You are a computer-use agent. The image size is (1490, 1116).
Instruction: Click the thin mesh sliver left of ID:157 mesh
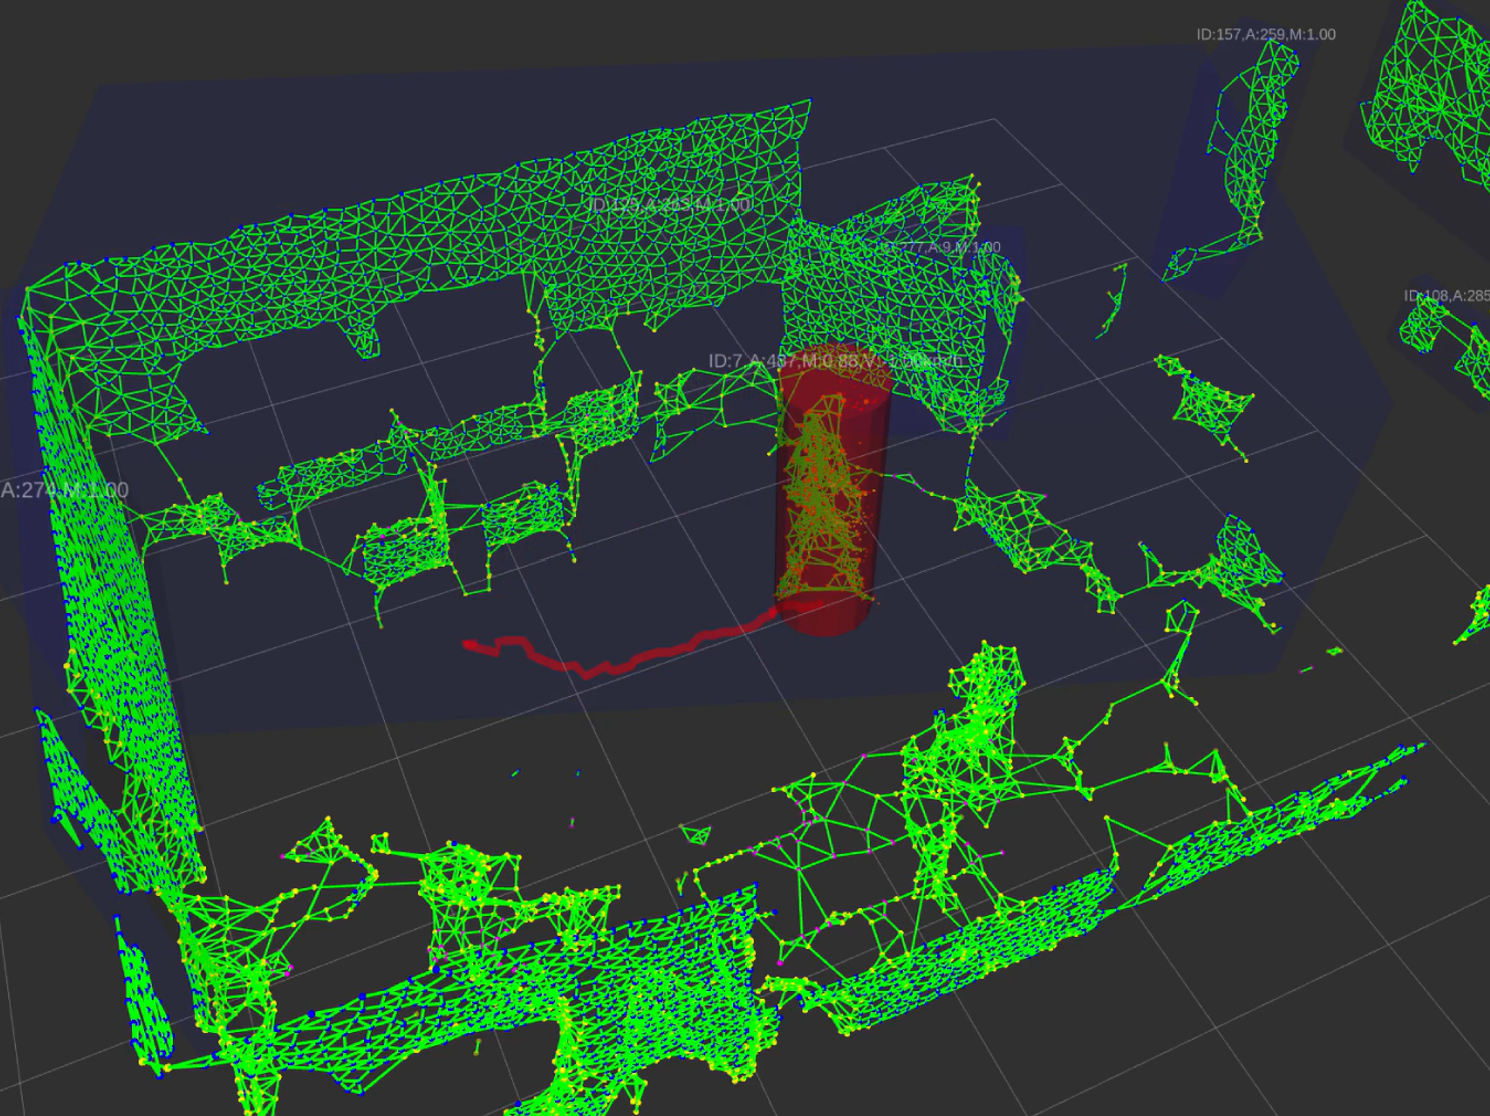[1112, 300]
